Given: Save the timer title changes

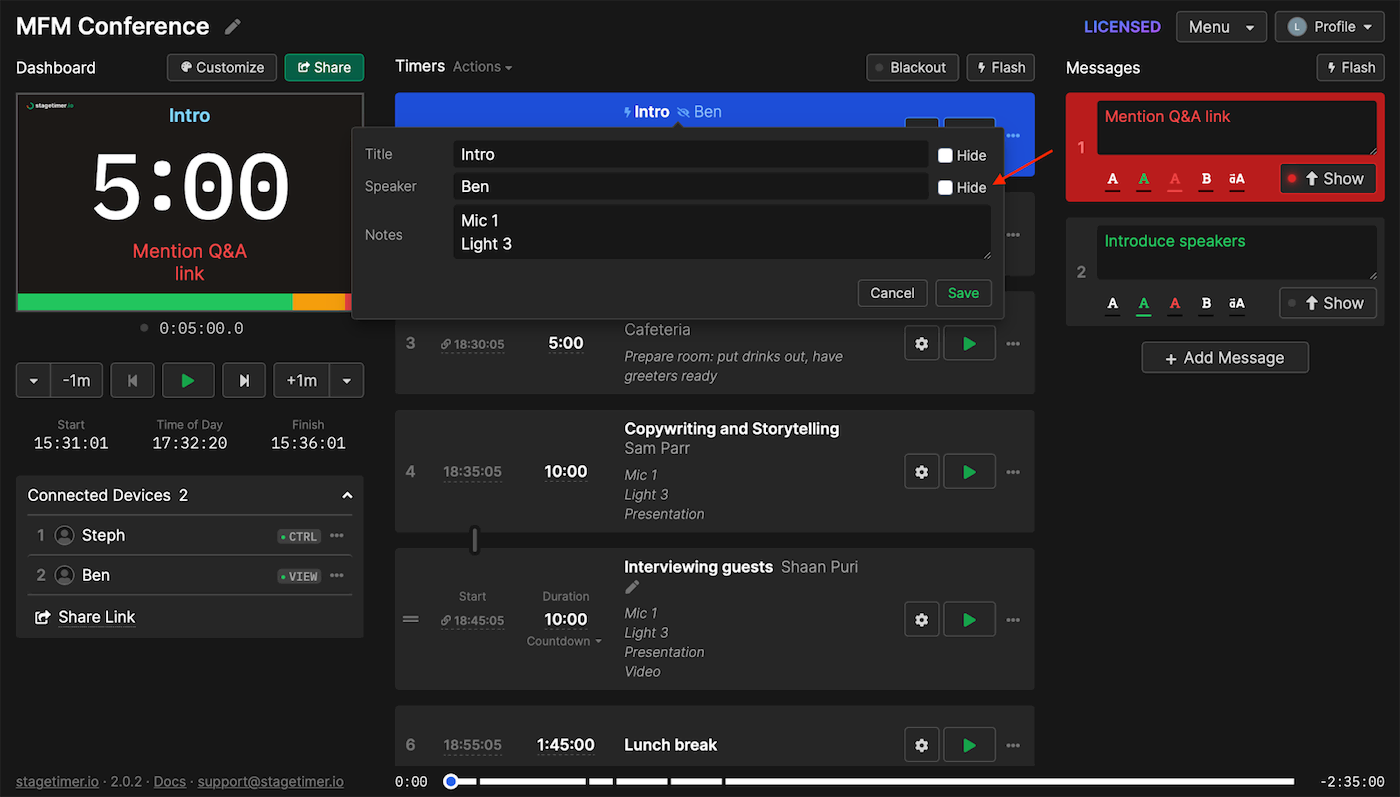Looking at the screenshot, I should pos(963,293).
